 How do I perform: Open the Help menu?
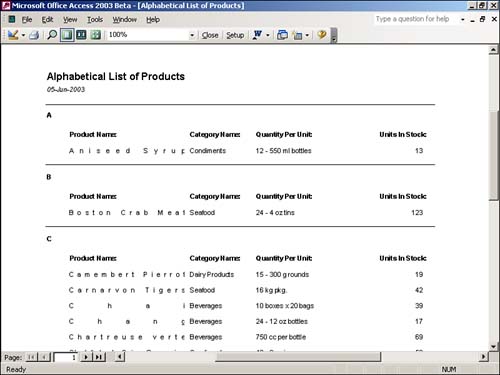153,20
